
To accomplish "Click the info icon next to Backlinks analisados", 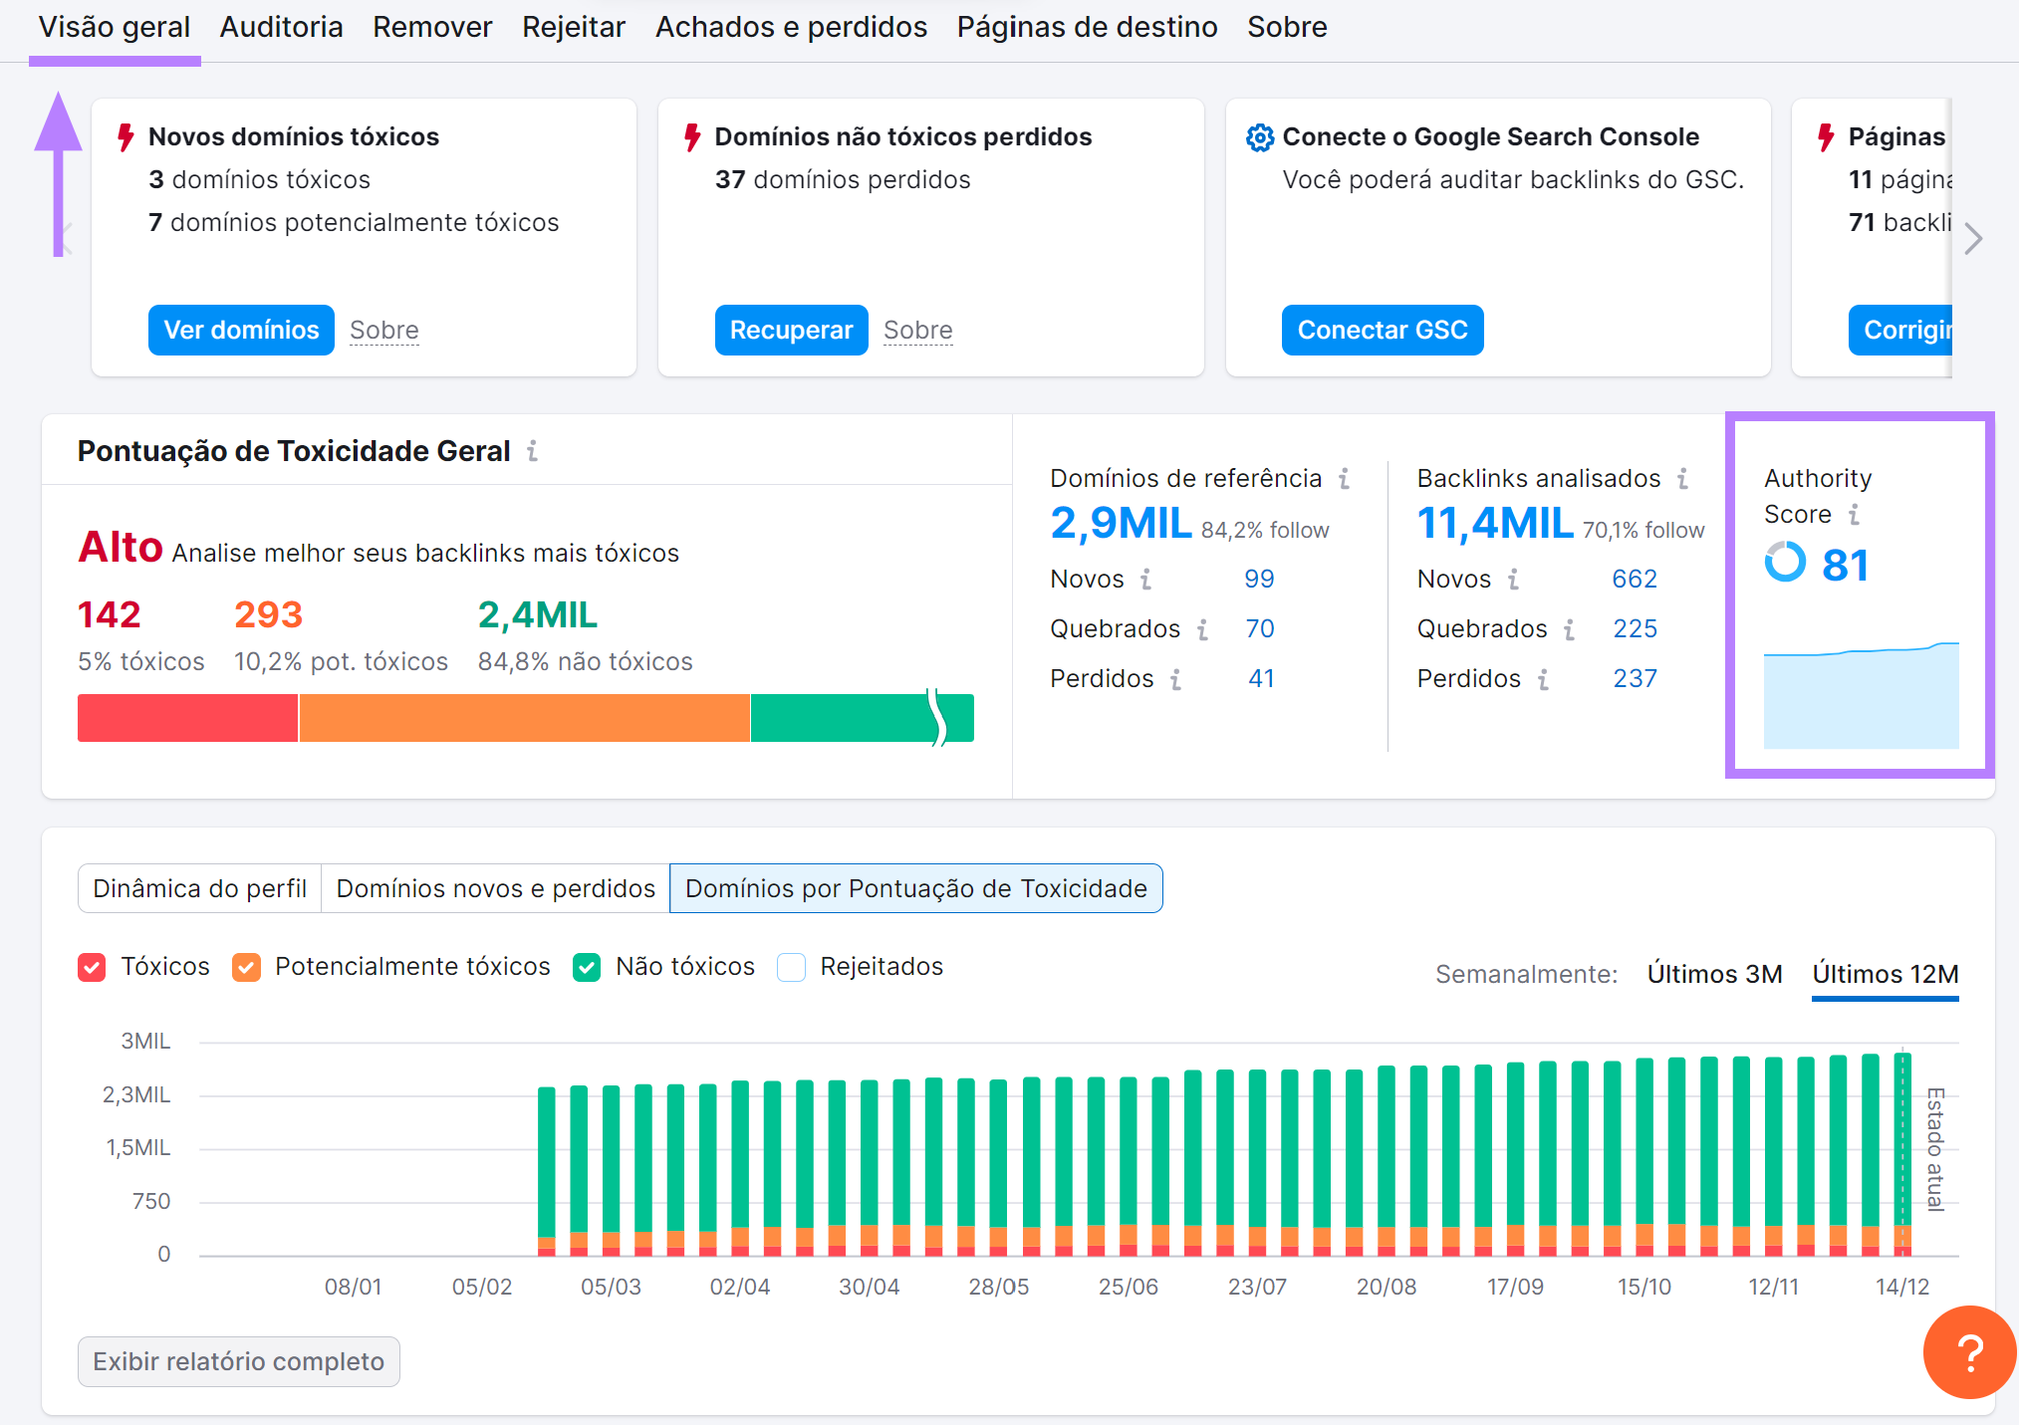I will click(x=1682, y=479).
